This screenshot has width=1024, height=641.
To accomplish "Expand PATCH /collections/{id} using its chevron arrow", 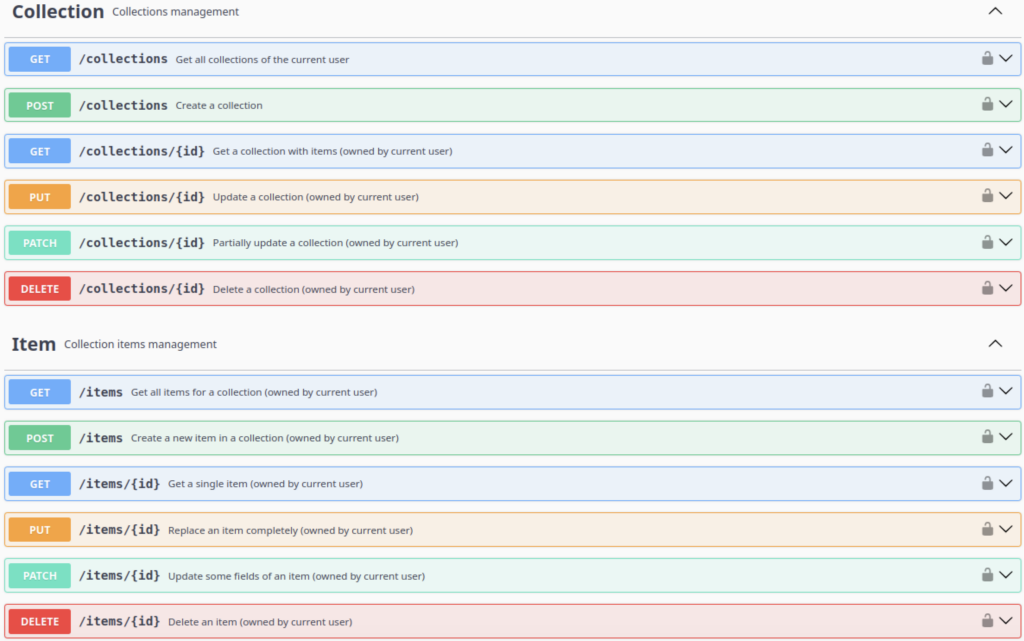I will [x=1006, y=242].
